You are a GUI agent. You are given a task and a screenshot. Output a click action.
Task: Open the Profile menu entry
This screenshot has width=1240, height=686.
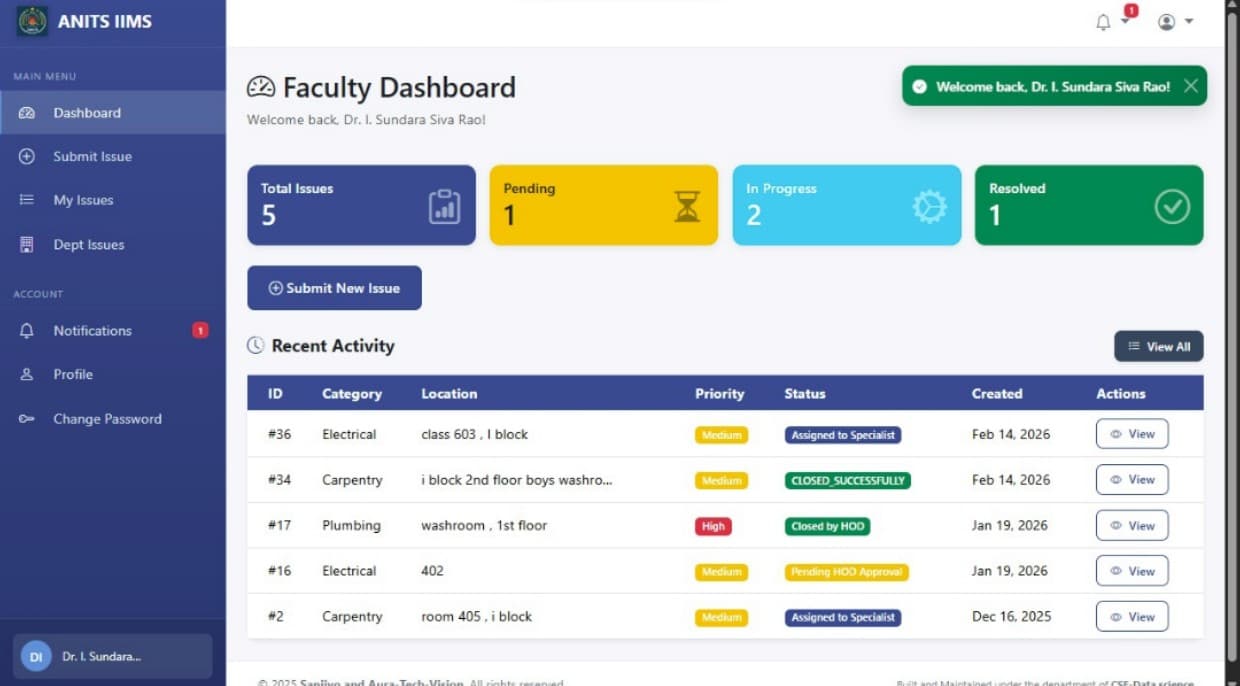113,374
